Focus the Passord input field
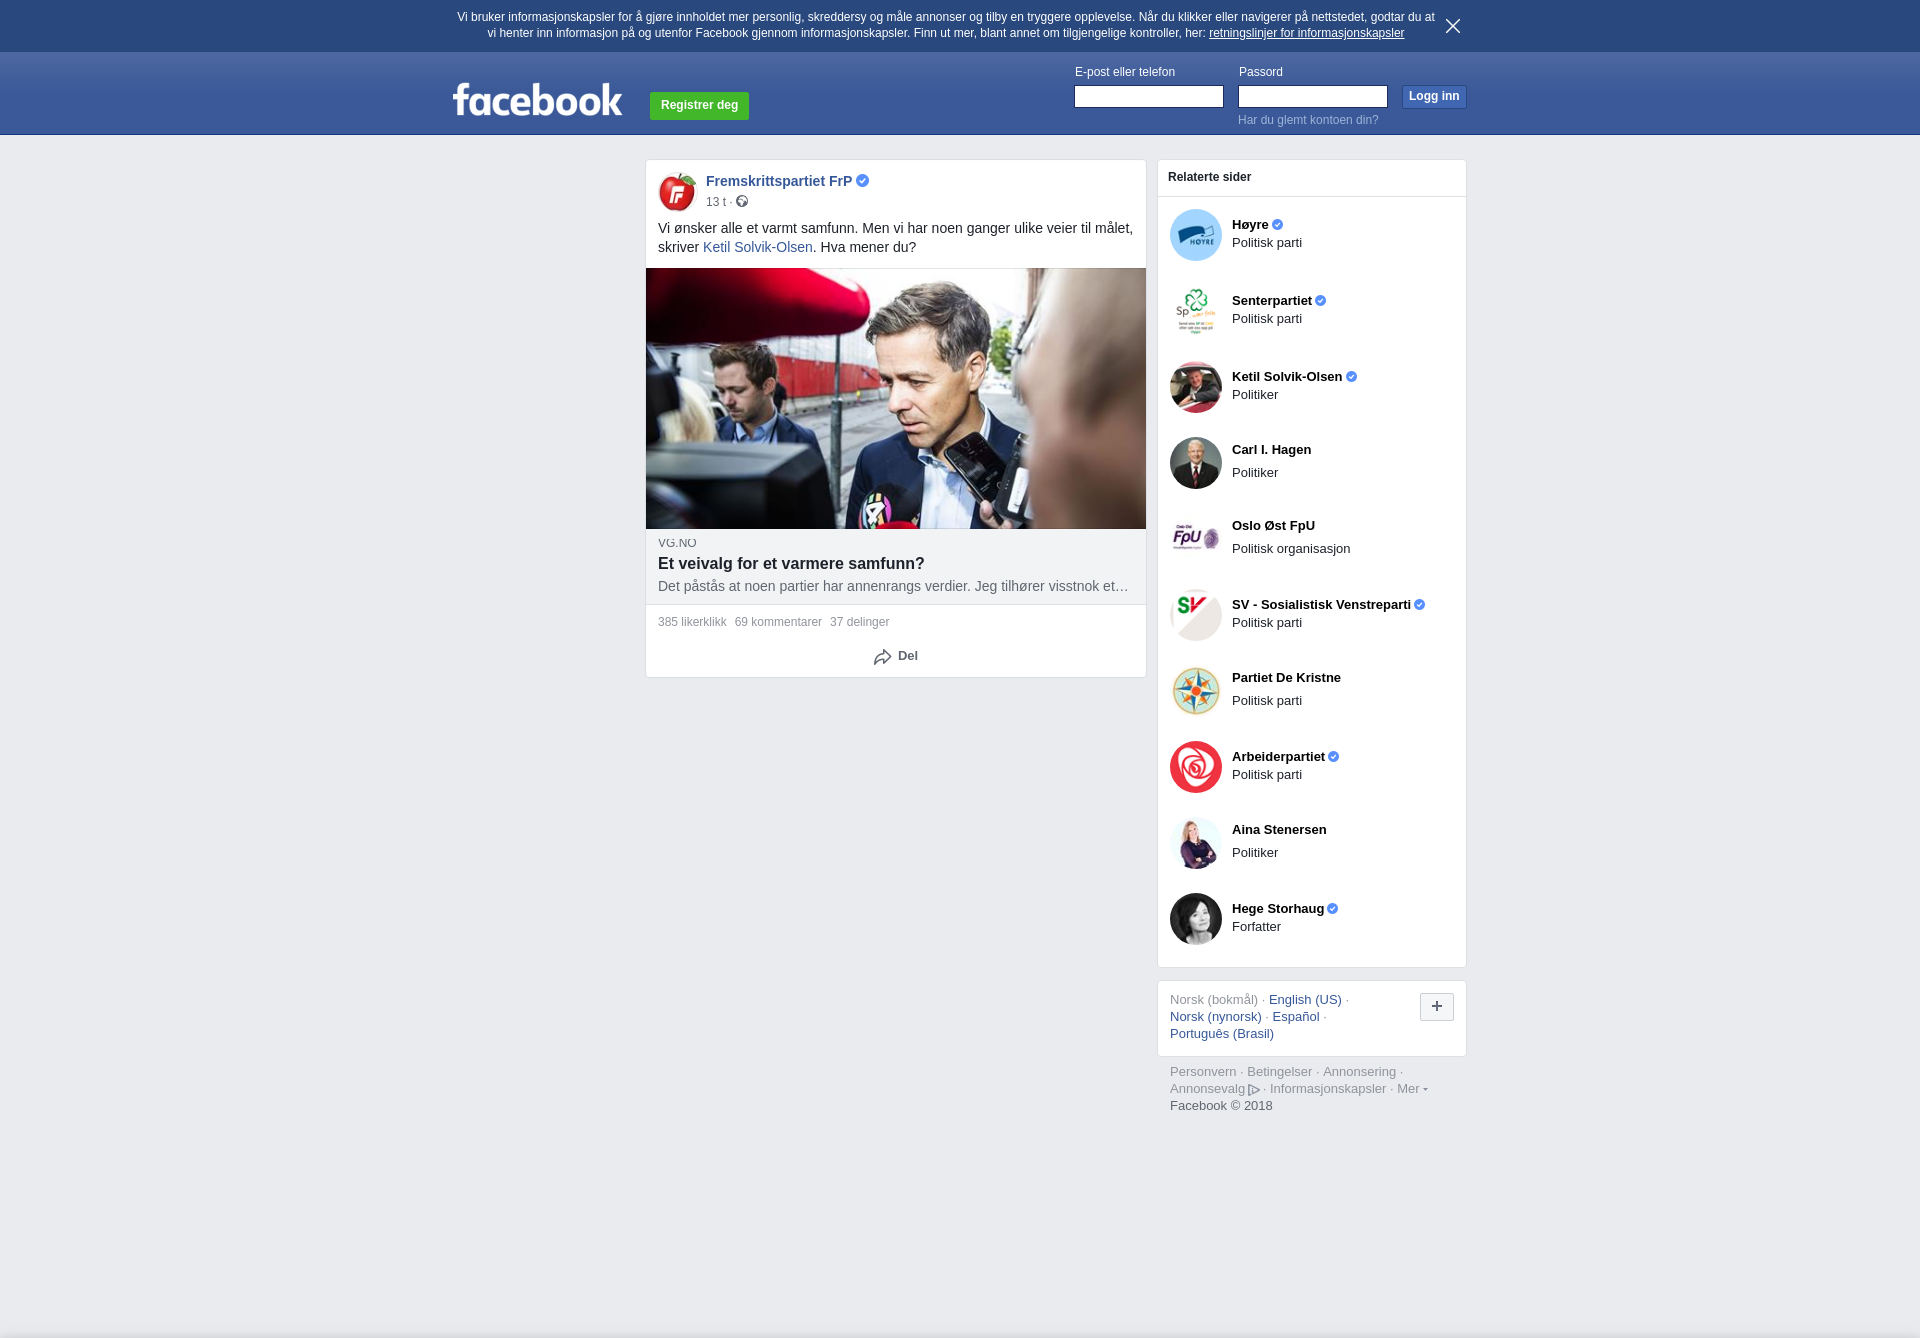 (1313, 96)
